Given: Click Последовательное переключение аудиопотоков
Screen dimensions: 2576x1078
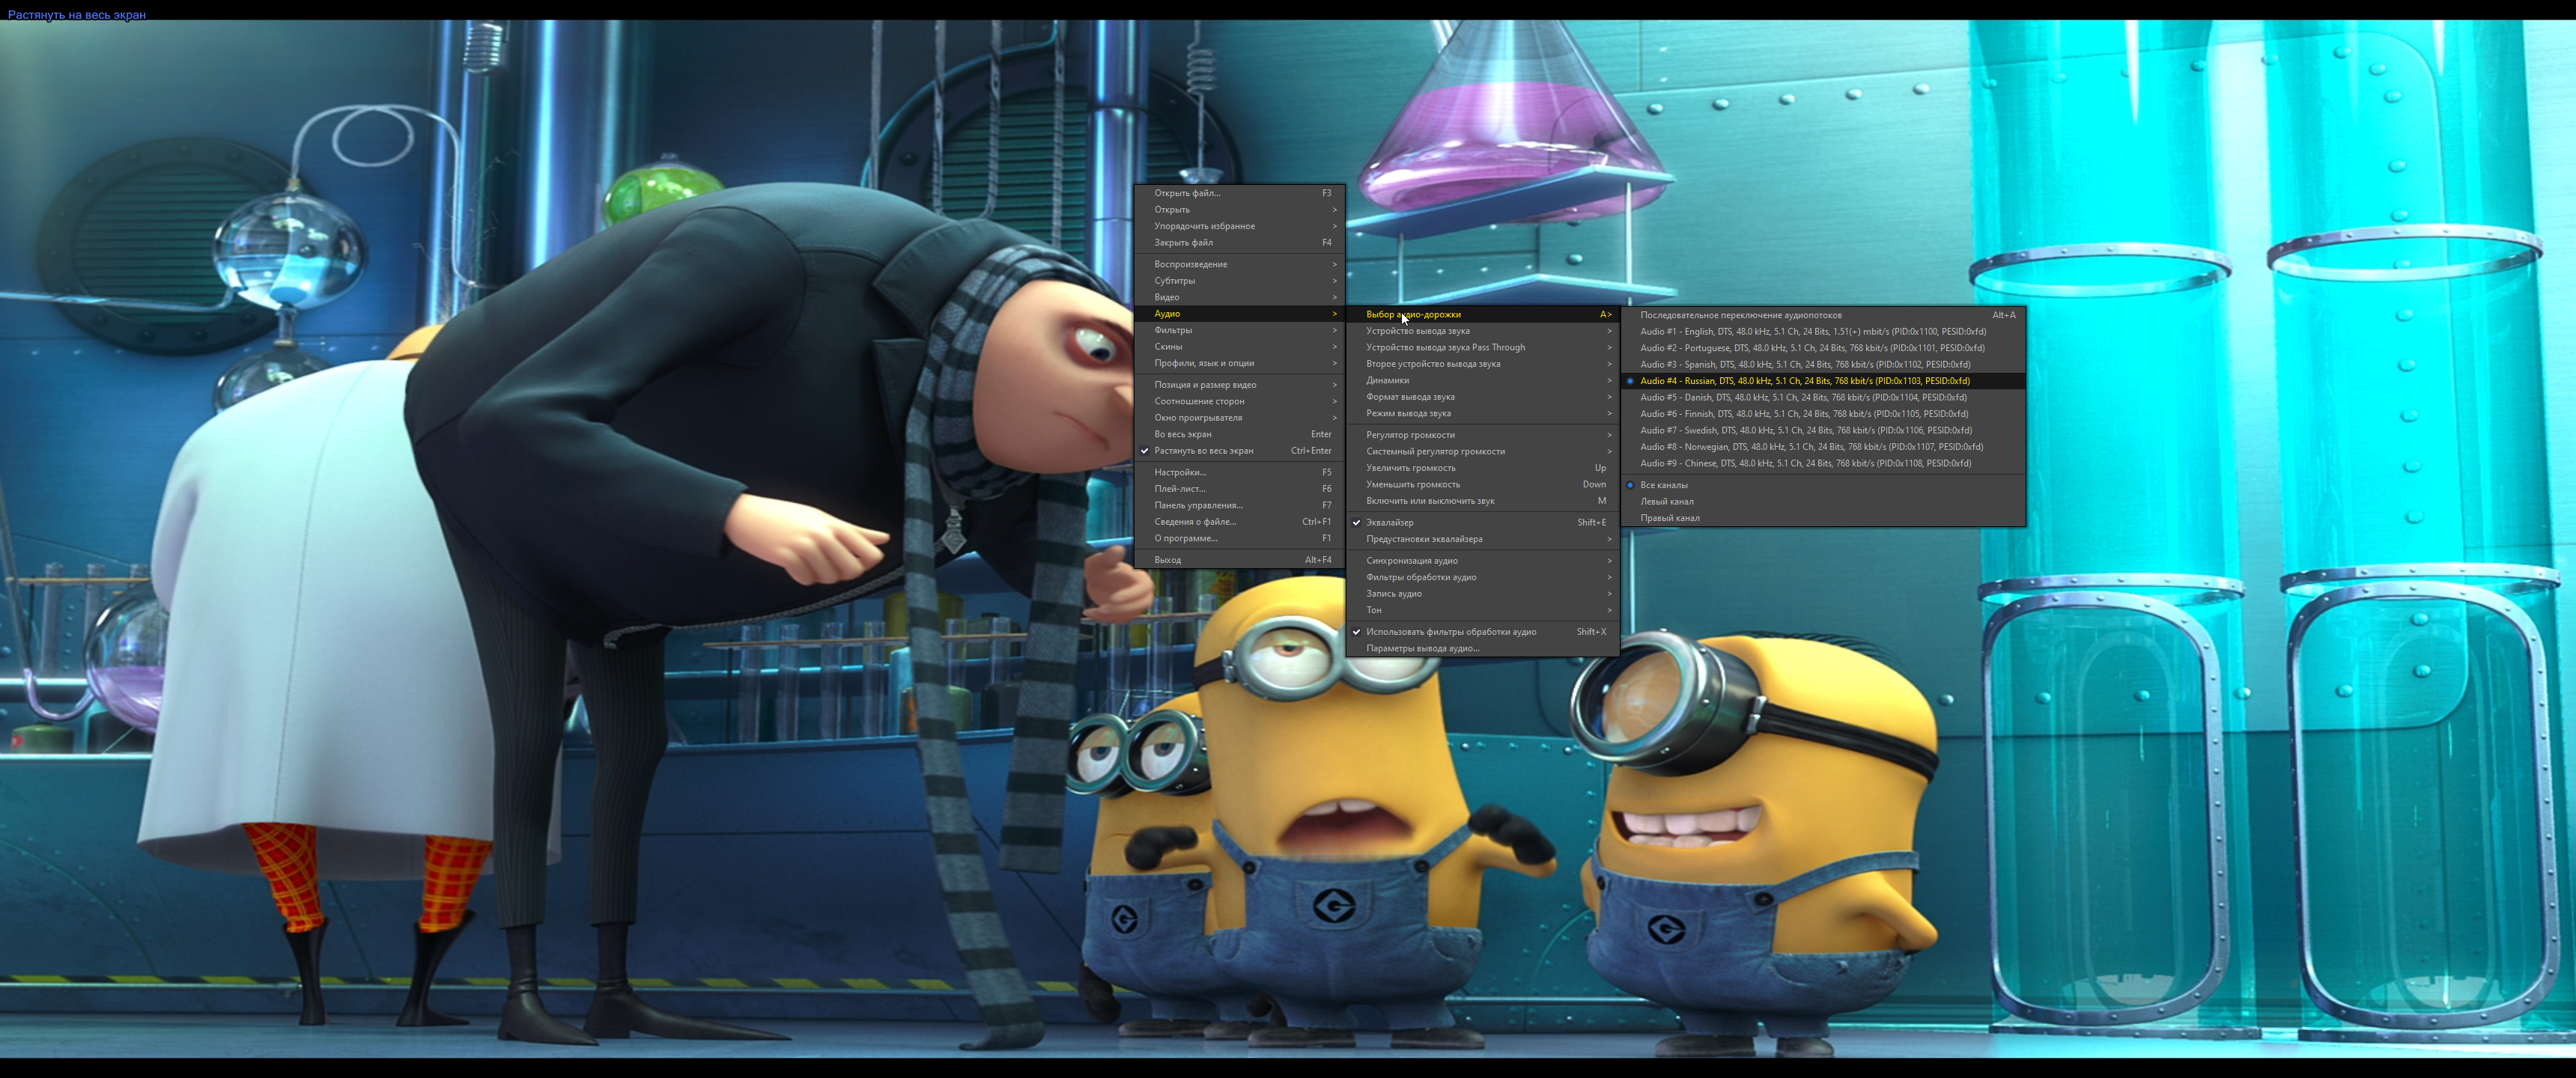Looking at the screenshot, I should pos(1740,315).
